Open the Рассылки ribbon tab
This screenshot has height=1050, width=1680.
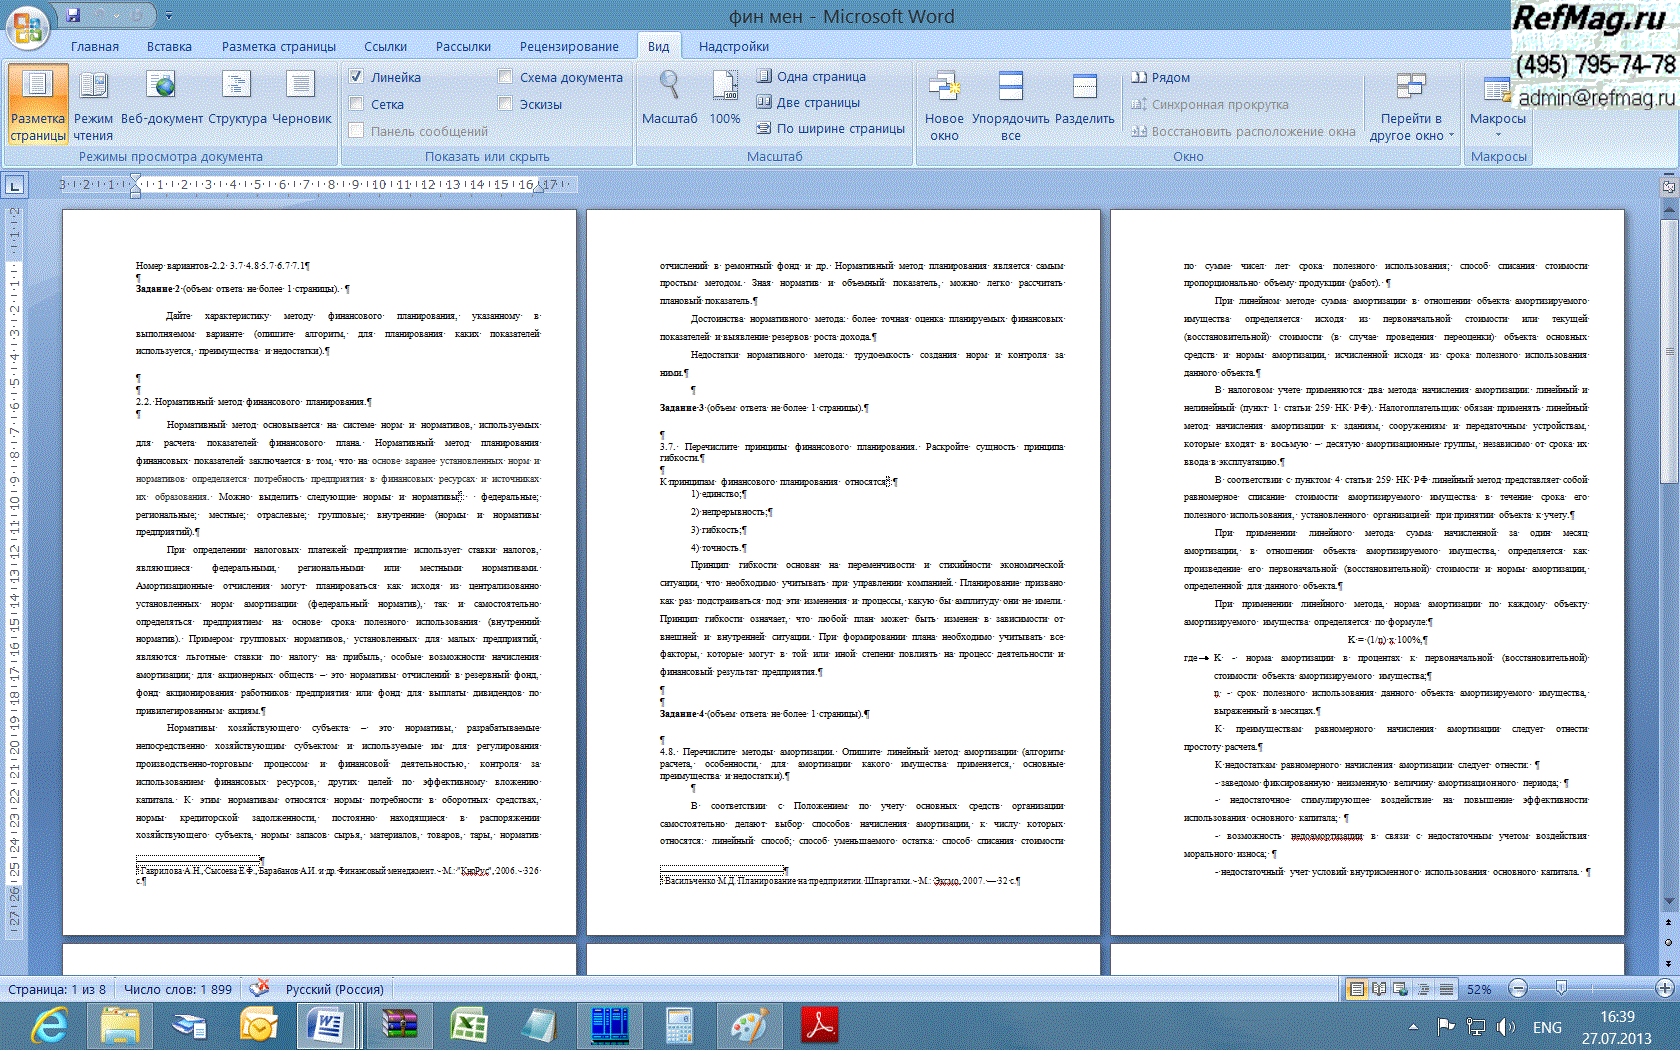point(463,46)
